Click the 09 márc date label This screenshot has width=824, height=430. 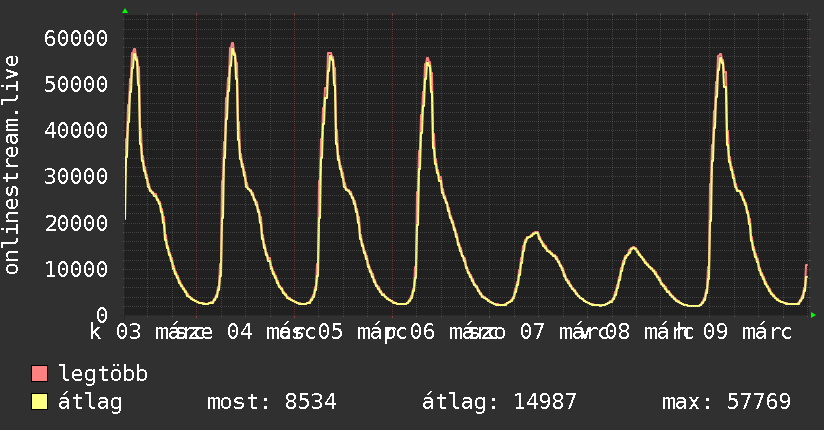click(747, 332)
